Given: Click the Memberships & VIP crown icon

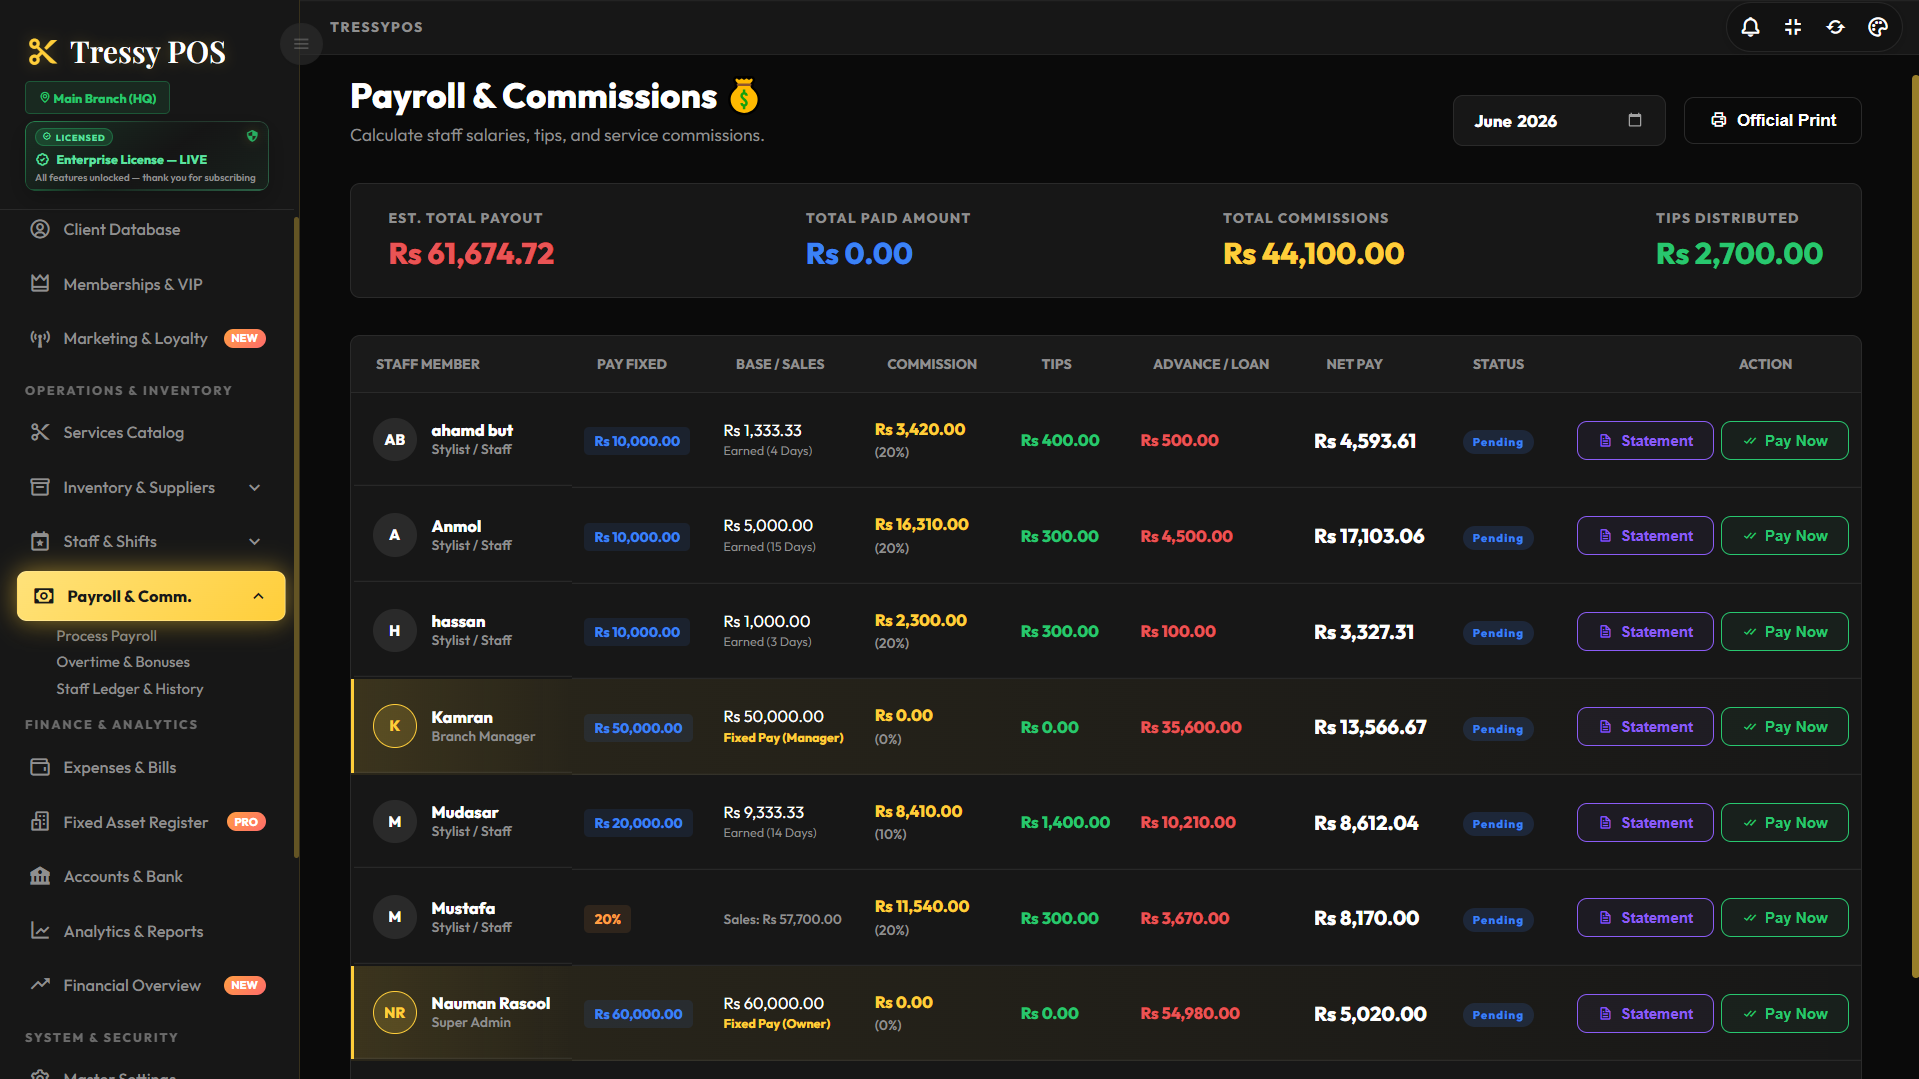Looking at the screenshot, I should click(x=40, y=284).
